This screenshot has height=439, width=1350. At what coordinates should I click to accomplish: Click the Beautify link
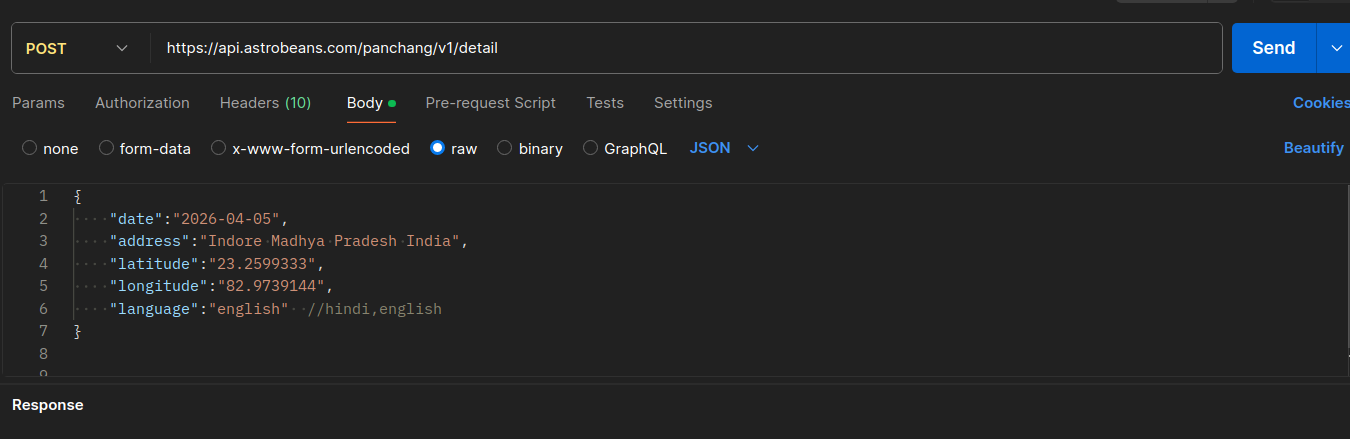point(1313,148)
